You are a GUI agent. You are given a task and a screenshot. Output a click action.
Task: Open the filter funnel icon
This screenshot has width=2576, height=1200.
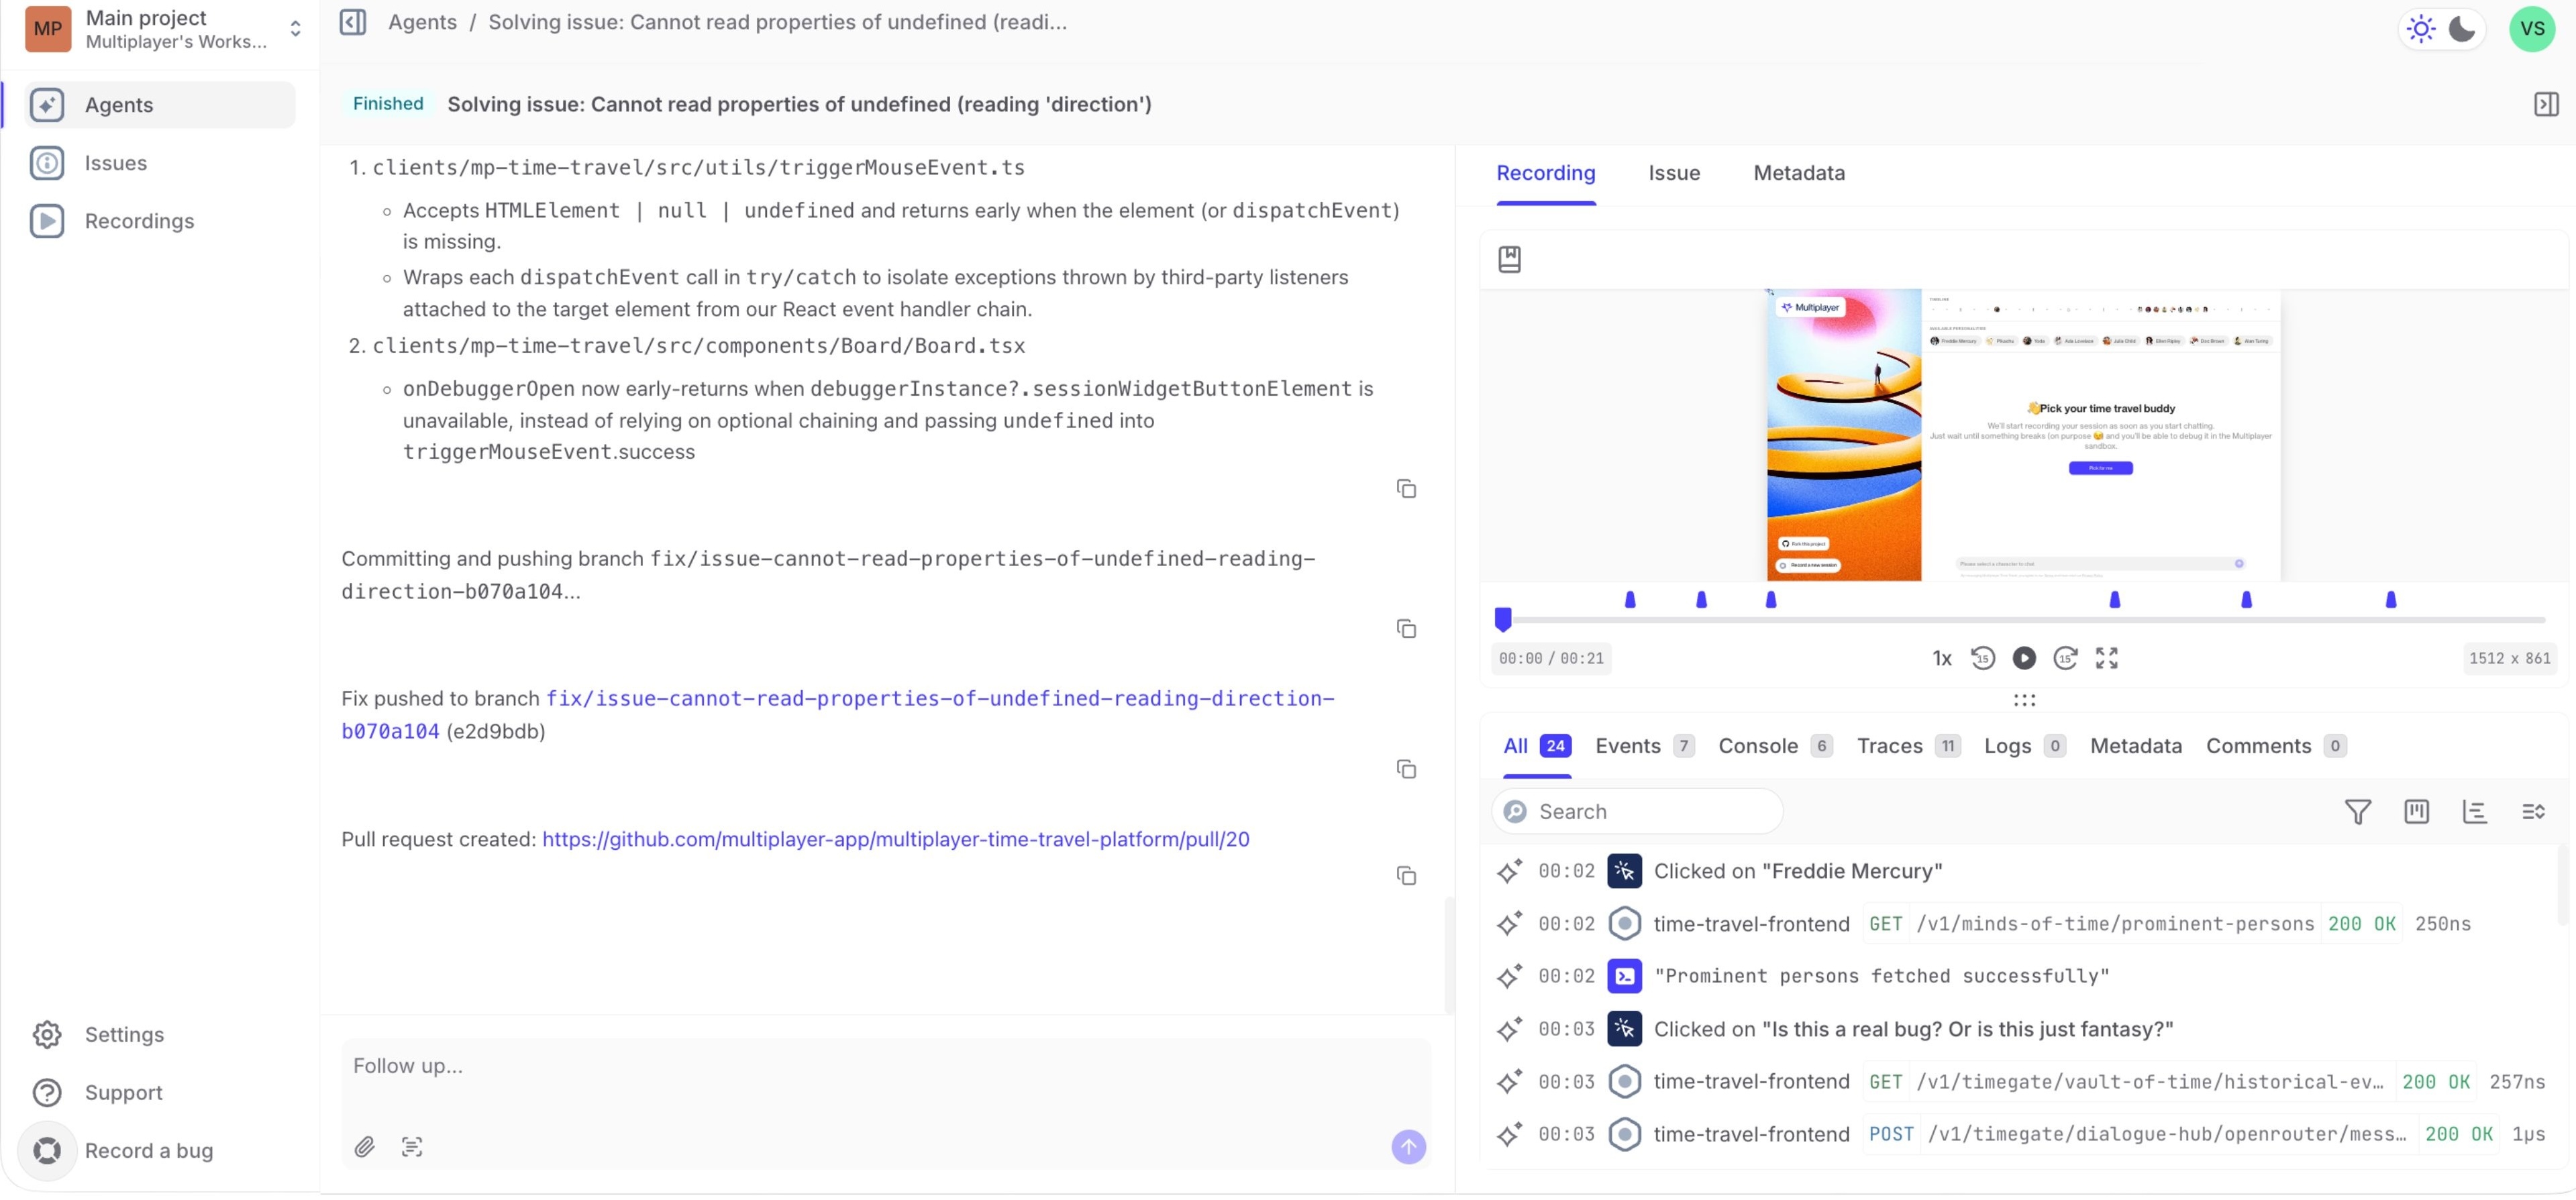2357,813
